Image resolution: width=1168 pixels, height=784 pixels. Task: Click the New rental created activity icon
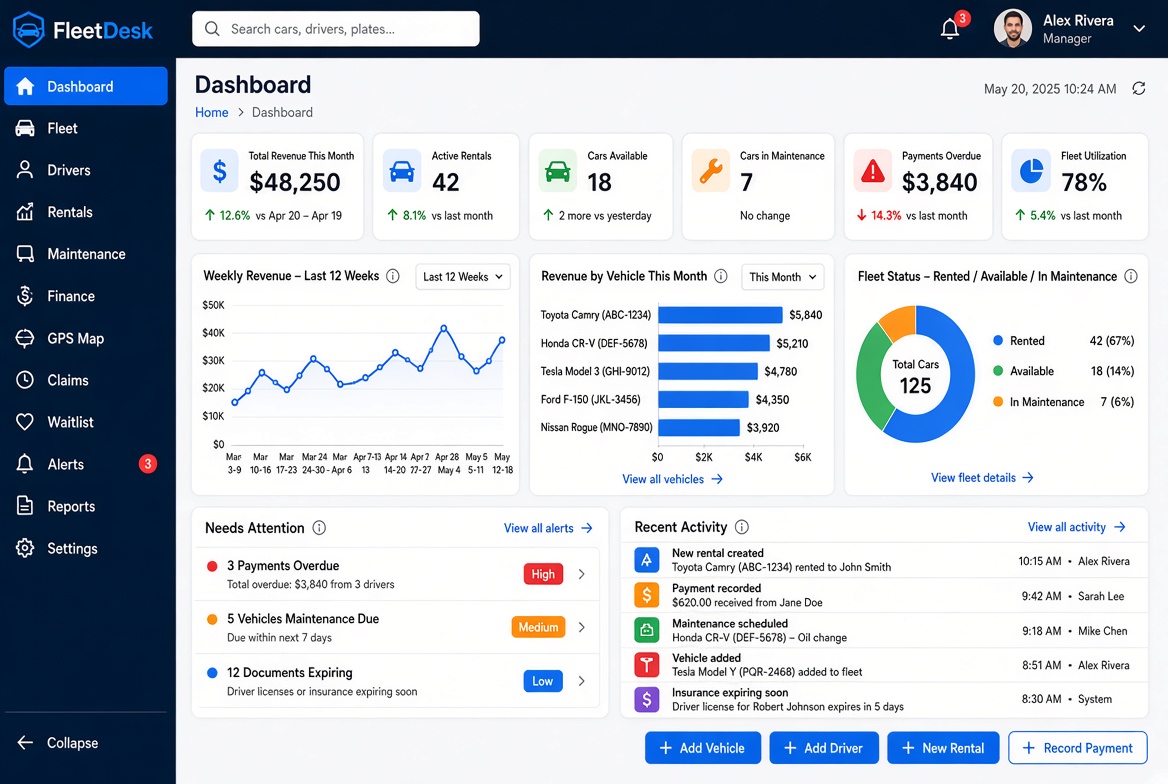647,560
